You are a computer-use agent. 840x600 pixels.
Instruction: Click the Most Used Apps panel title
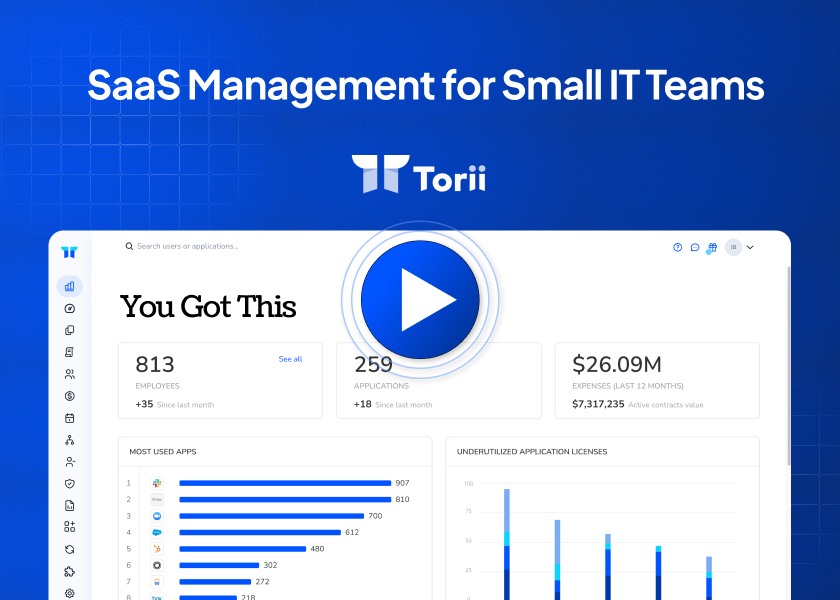pos(163,452)
